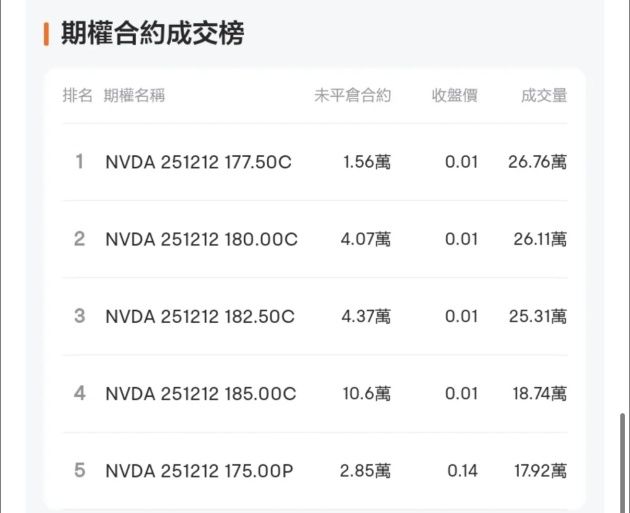Open NVDA 251212 175.00P option
The height and width of the screenshot is (513, 630).
coord(199,471)
